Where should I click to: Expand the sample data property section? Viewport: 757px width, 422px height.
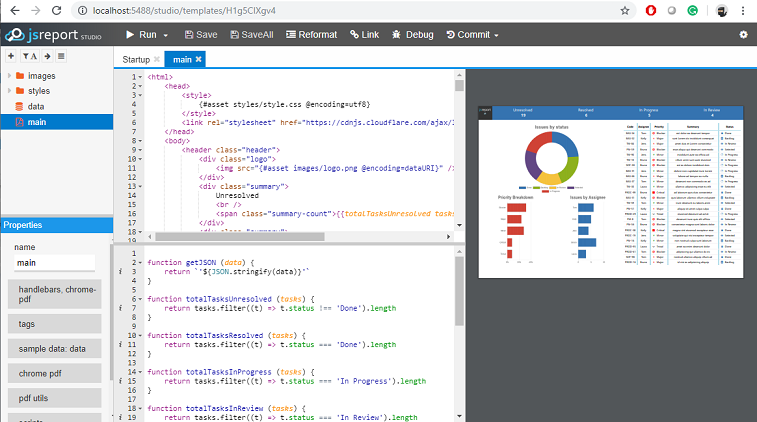(52, 349)
